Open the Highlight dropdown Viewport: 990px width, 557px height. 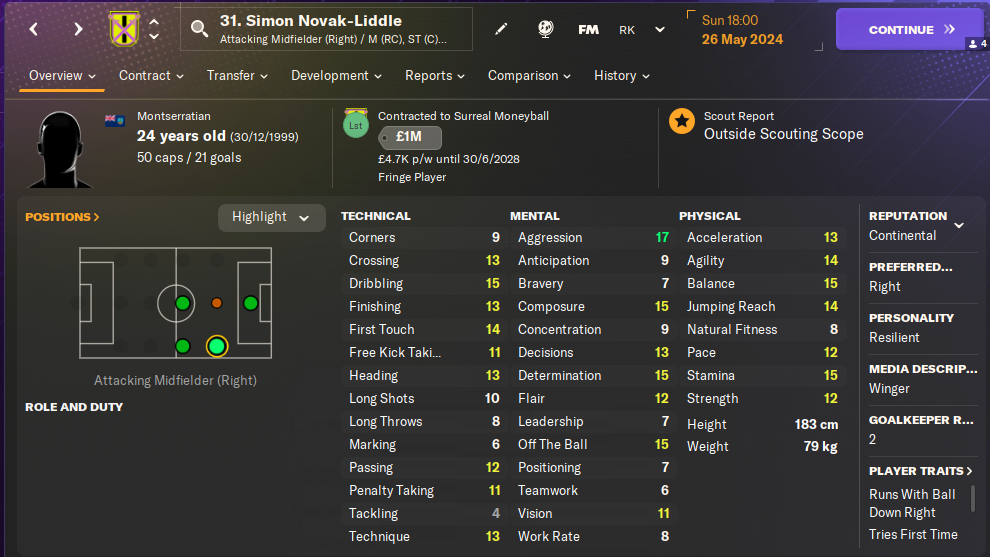tap(271, 217)
